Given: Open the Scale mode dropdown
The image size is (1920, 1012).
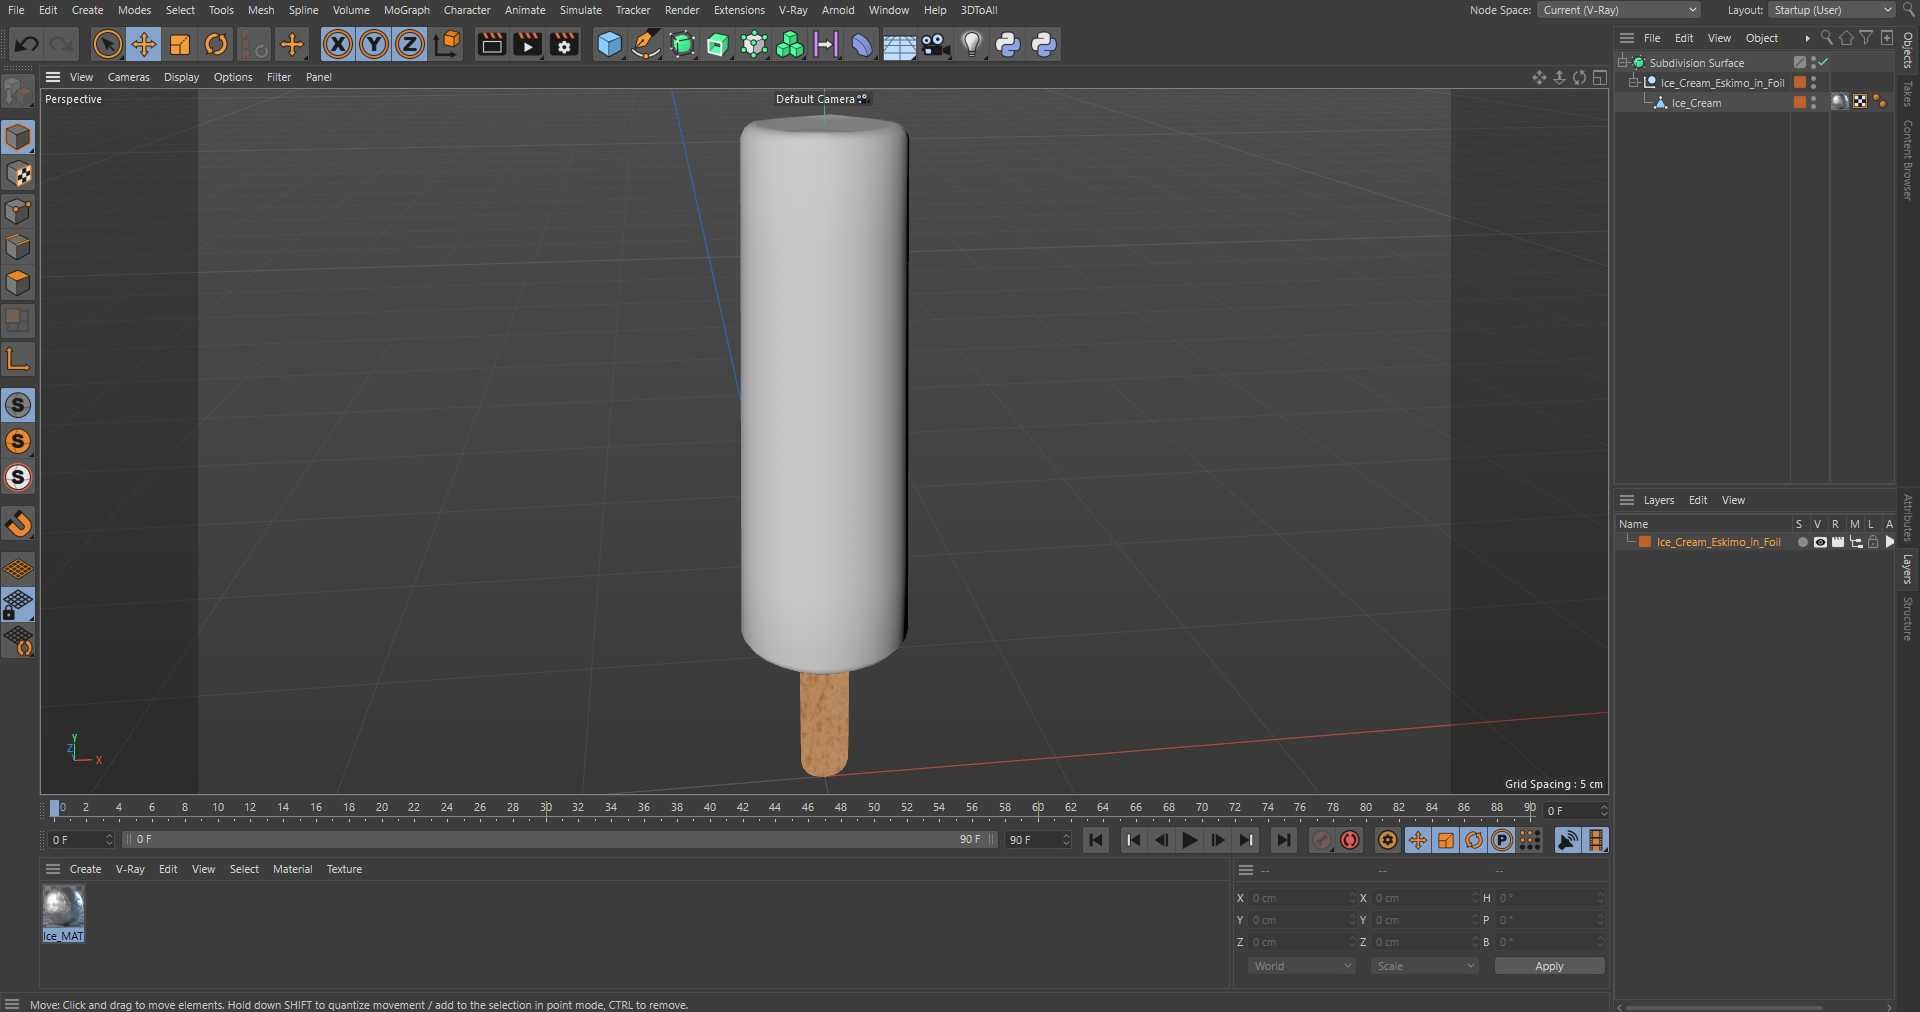Looking at the screenshot, I should tap(1424, 966).
